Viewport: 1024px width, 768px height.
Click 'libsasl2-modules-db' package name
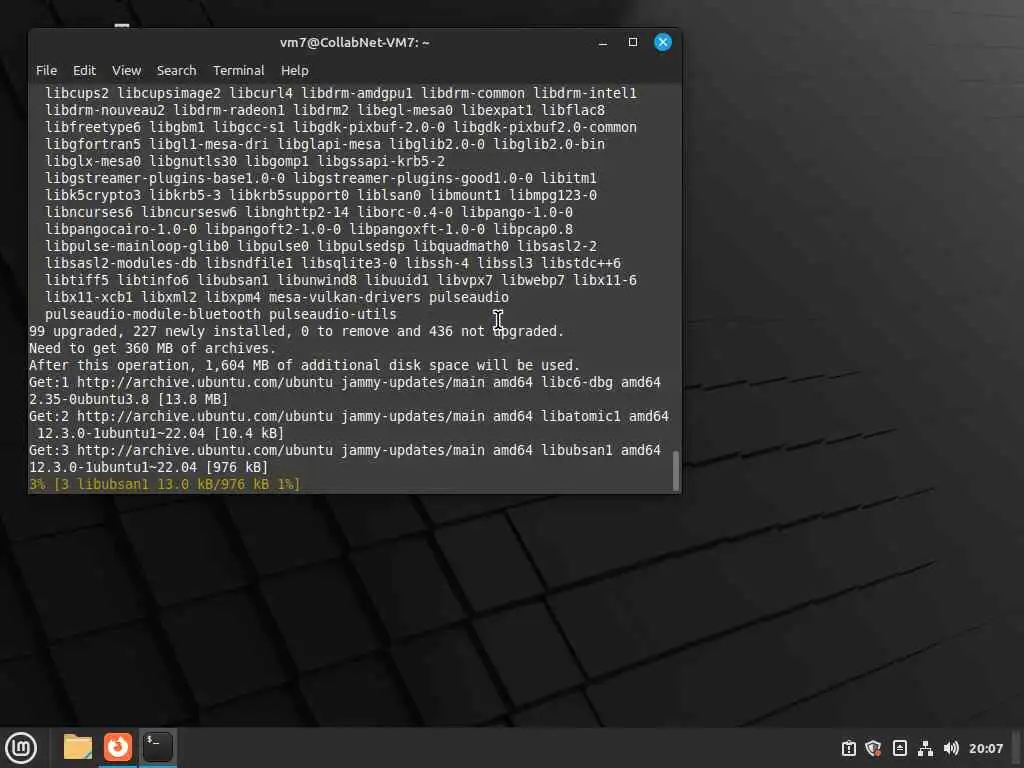[121, 263]
